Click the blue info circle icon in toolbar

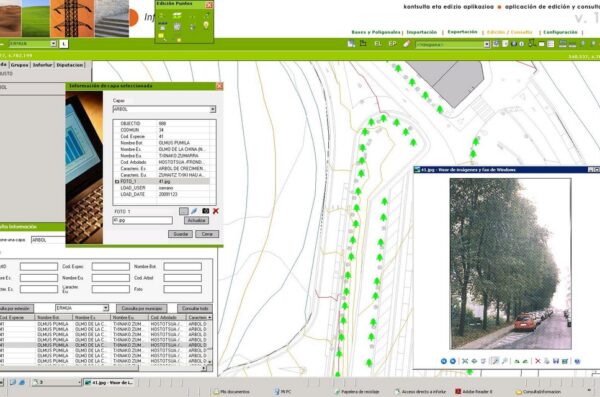(x=522, y=44)
